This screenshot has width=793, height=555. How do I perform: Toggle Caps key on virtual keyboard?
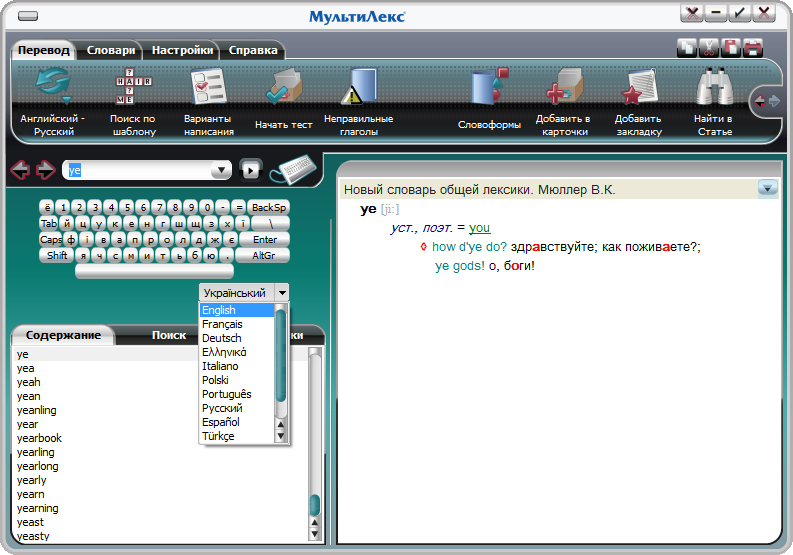coord(51,239)
